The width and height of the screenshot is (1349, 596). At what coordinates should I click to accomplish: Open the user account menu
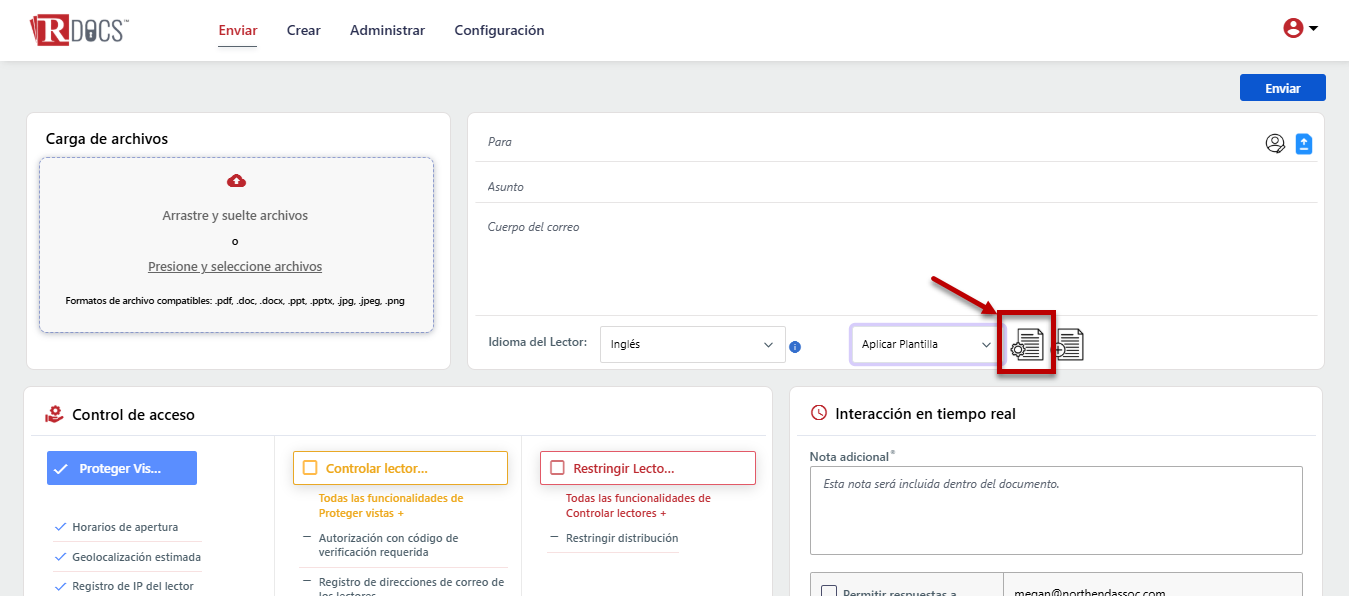tap(1300, 29)
